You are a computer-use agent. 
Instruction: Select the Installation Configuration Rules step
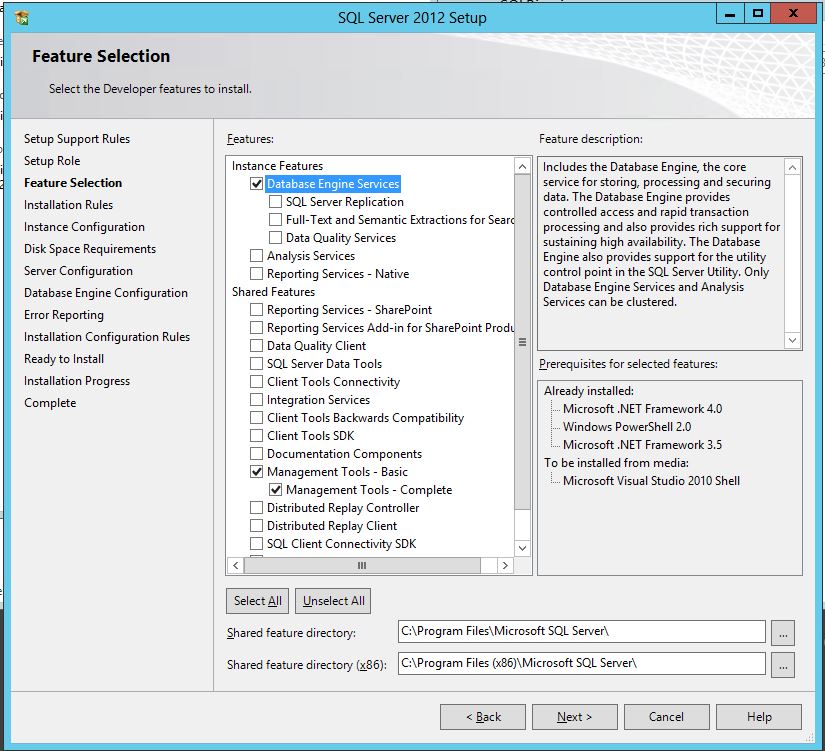point(107,337)
